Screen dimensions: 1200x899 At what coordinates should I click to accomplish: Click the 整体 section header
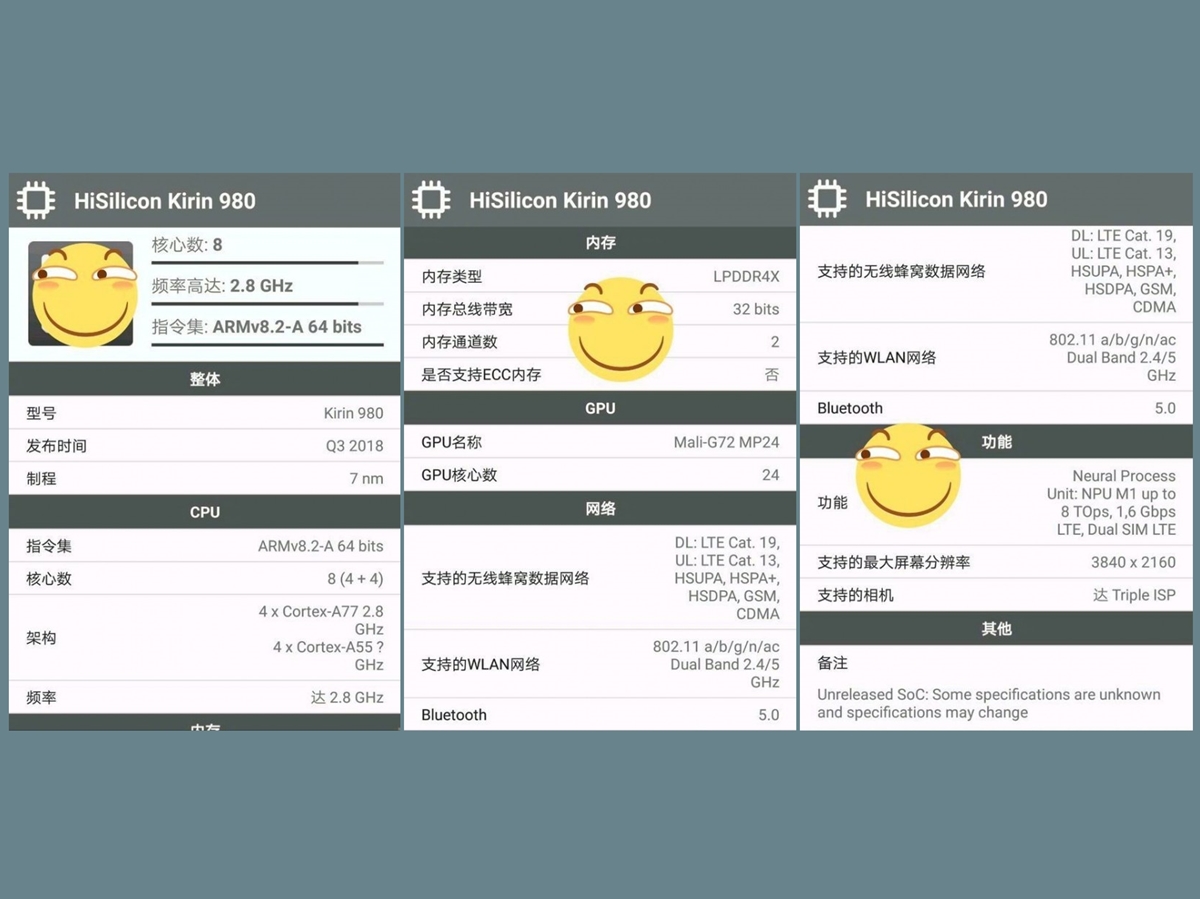[205, 380]
